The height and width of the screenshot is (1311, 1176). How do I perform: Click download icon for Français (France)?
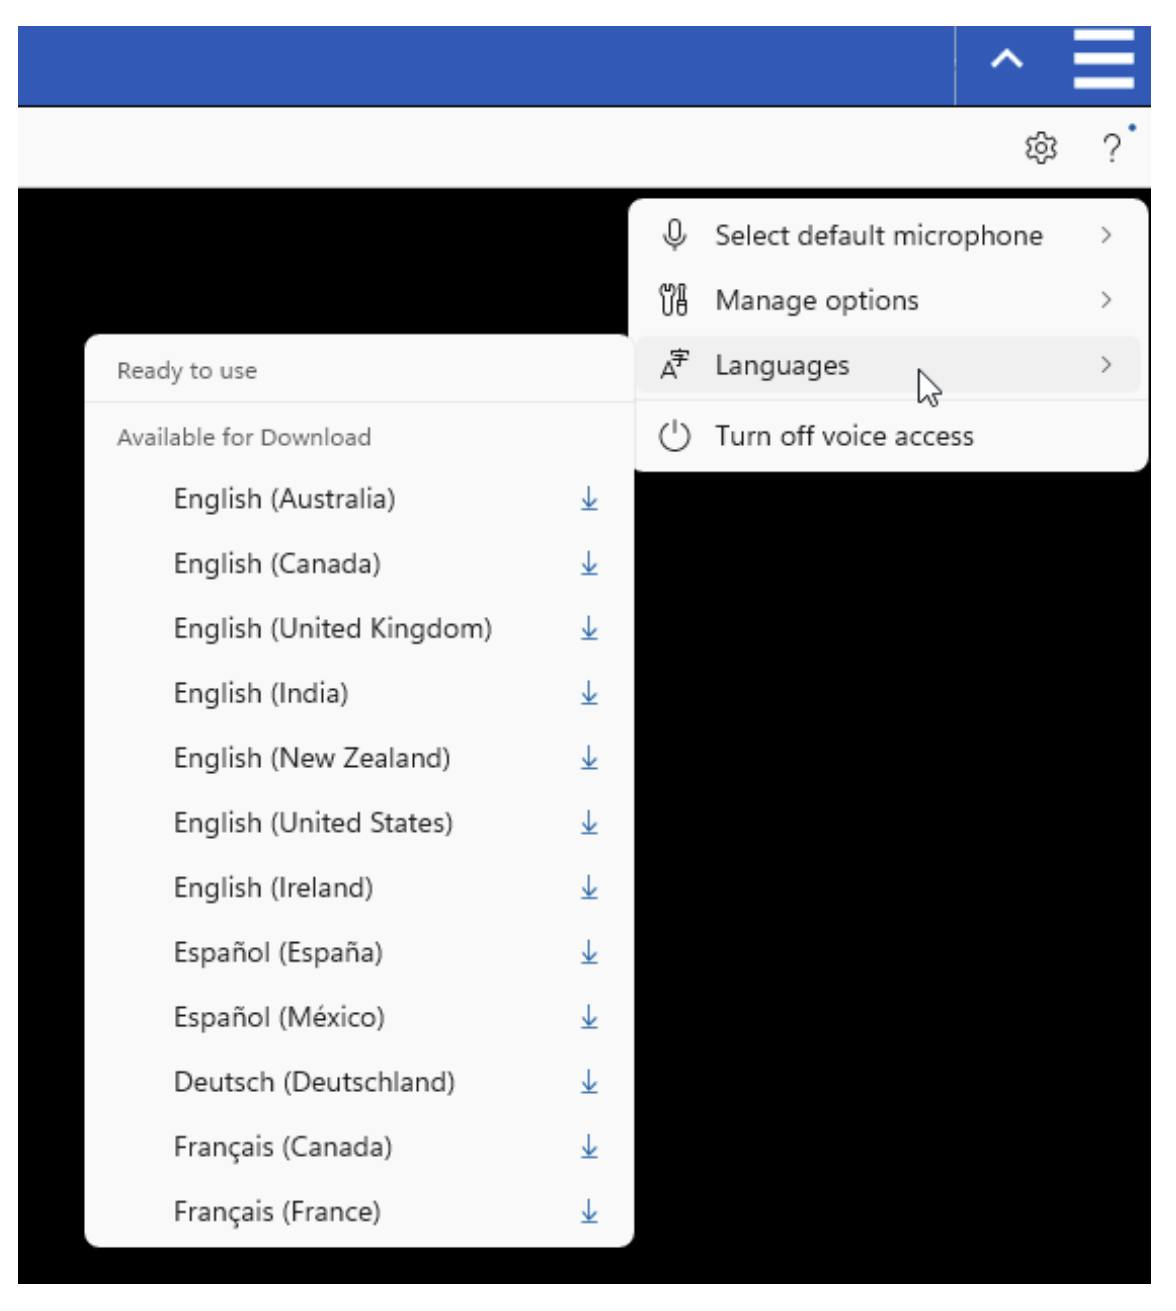point(589,1212)
